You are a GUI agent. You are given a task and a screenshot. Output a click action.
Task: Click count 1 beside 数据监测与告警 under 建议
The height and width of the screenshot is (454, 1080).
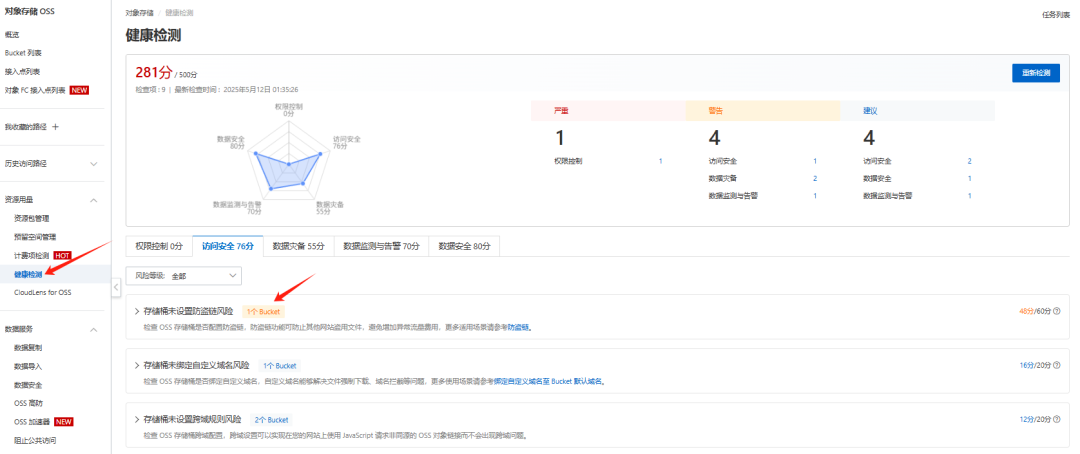coord(969,196)
